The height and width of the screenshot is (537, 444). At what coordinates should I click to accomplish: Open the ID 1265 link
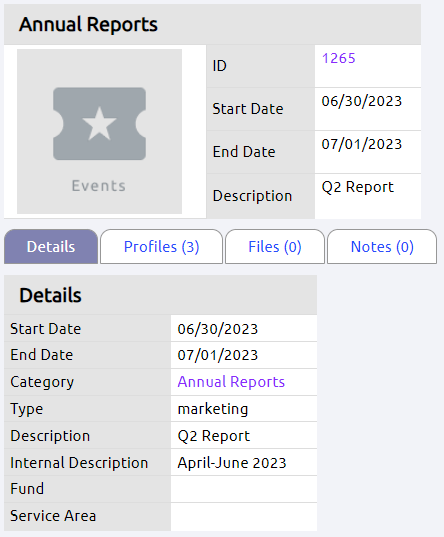click(338, 58)
